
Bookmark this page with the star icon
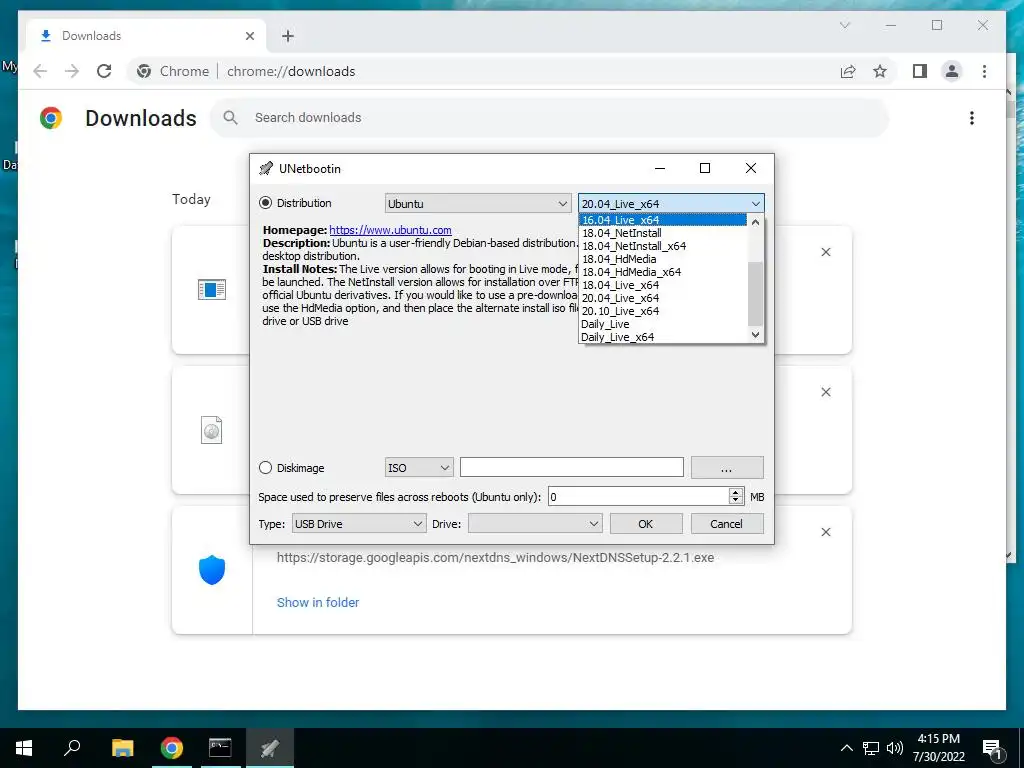pyautogui.click(x=880, y=71)
